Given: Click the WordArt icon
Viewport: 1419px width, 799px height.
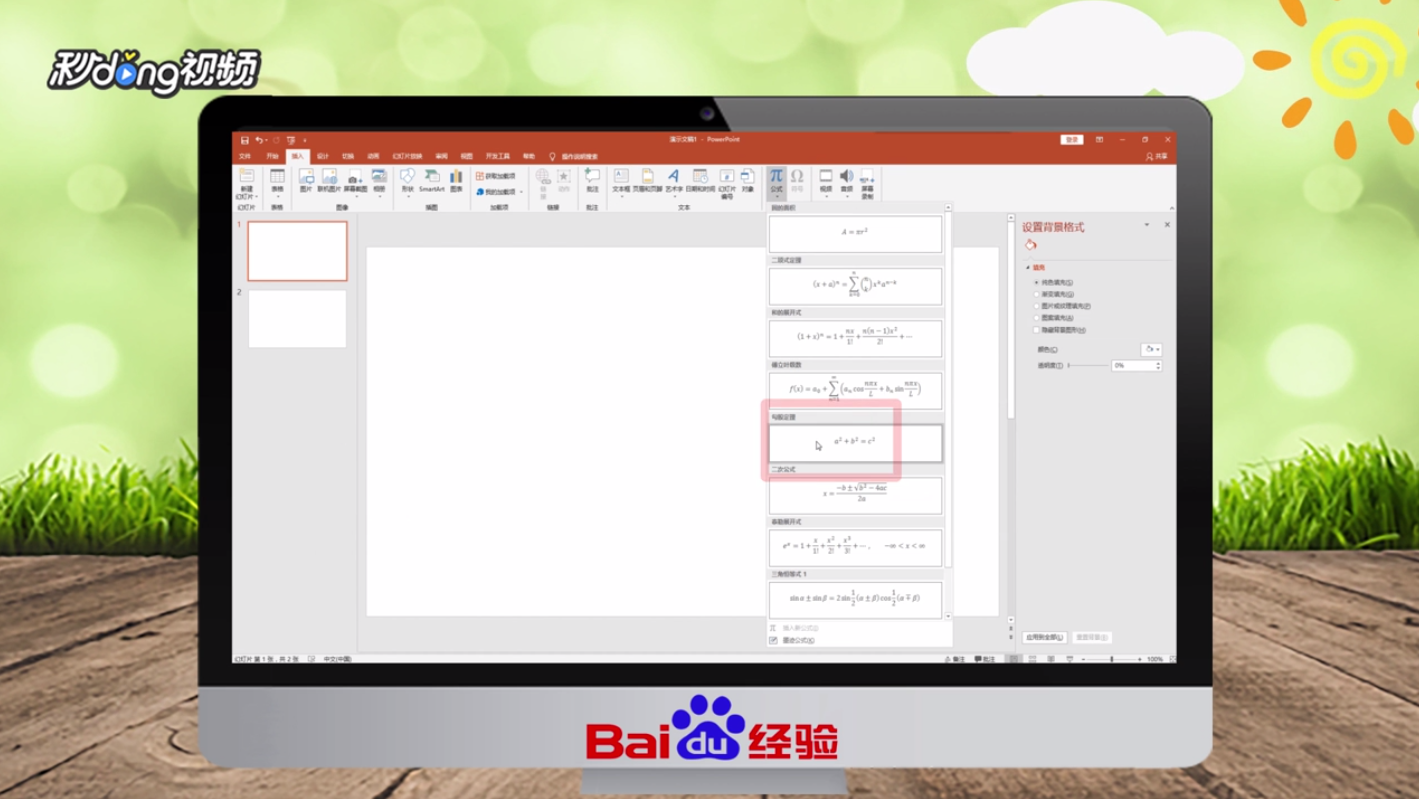Looking at the screenshot, I should pos(674,176).
